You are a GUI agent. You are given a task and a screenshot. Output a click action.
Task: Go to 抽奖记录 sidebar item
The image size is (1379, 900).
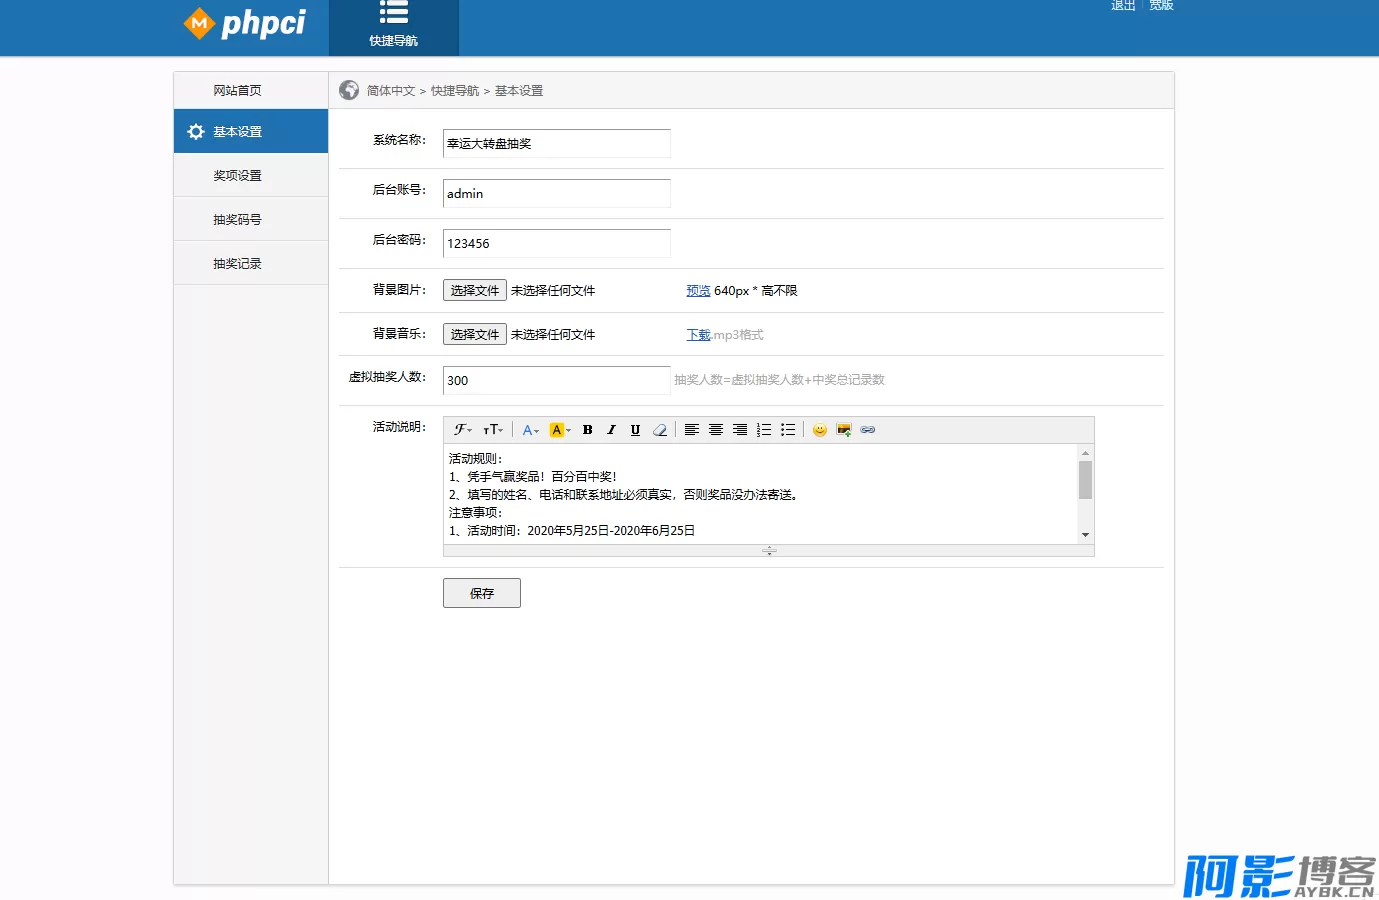click(x=237, y=263)
